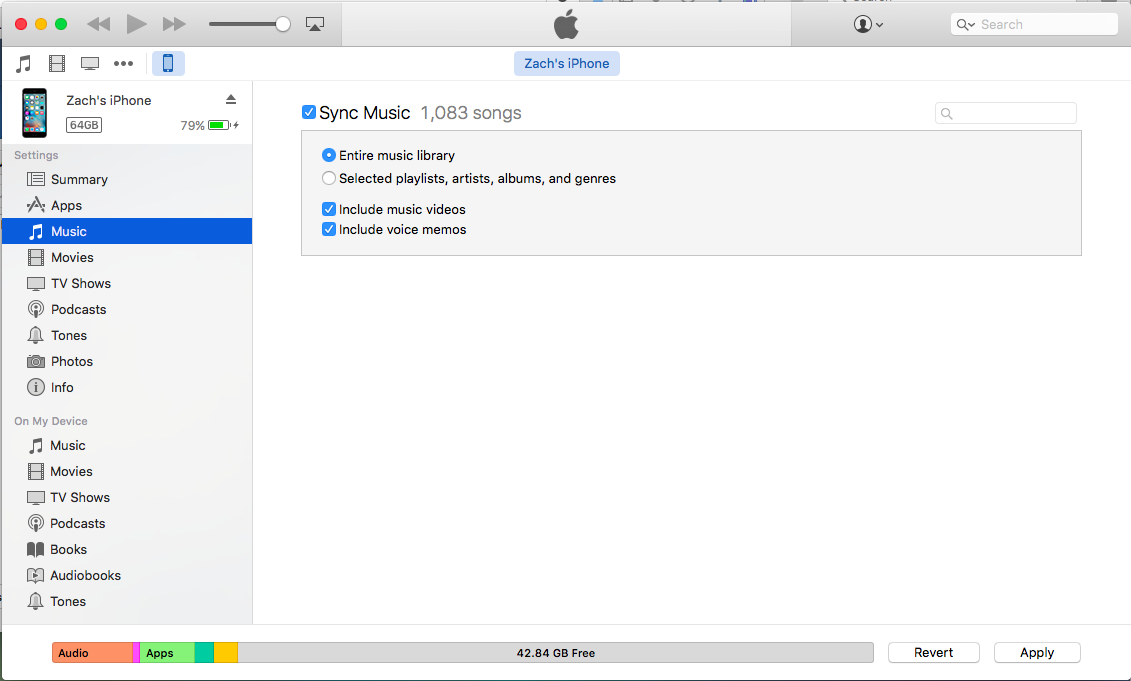Click the 64GB capacity badge
The image size is (1131, 681).
[x=84, y=125]
